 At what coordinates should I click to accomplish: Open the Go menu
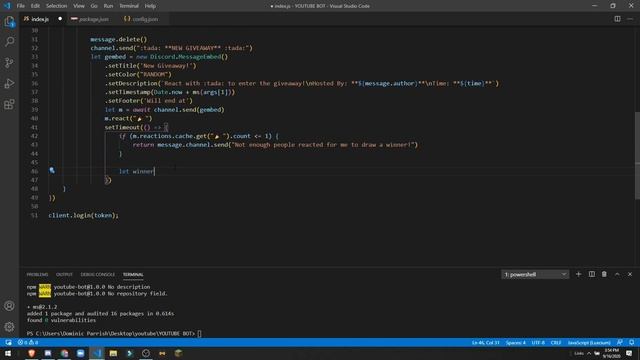[94, 6]
